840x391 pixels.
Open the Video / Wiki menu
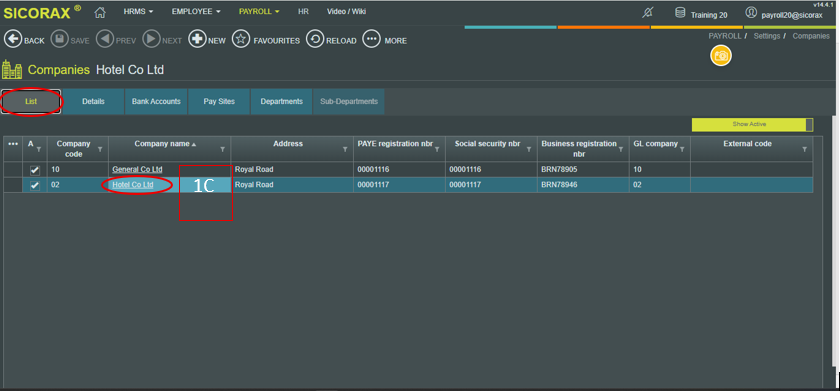click(347, 11)
